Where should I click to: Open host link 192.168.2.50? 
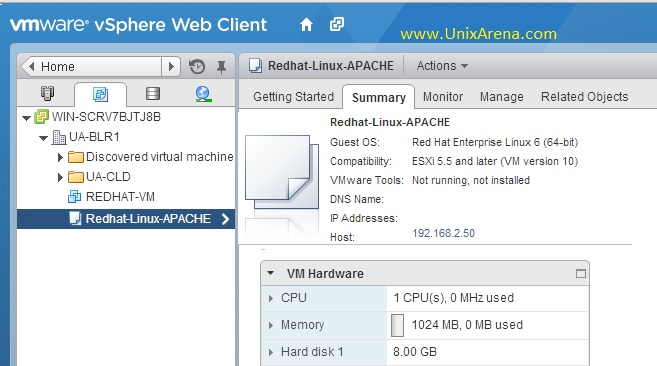[443, 233]
